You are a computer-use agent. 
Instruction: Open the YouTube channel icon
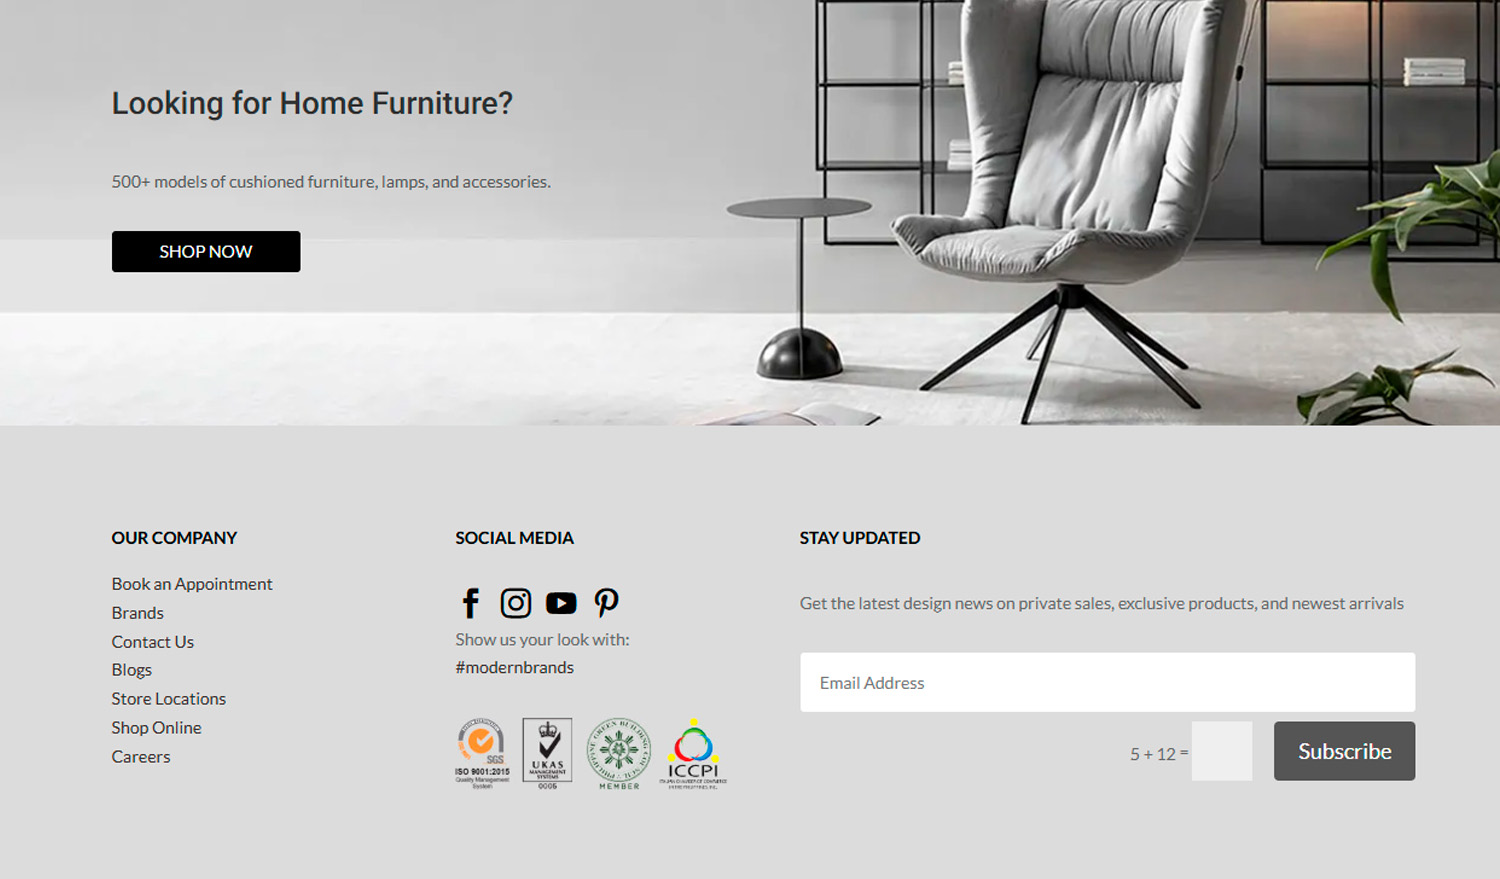point(561,603)
